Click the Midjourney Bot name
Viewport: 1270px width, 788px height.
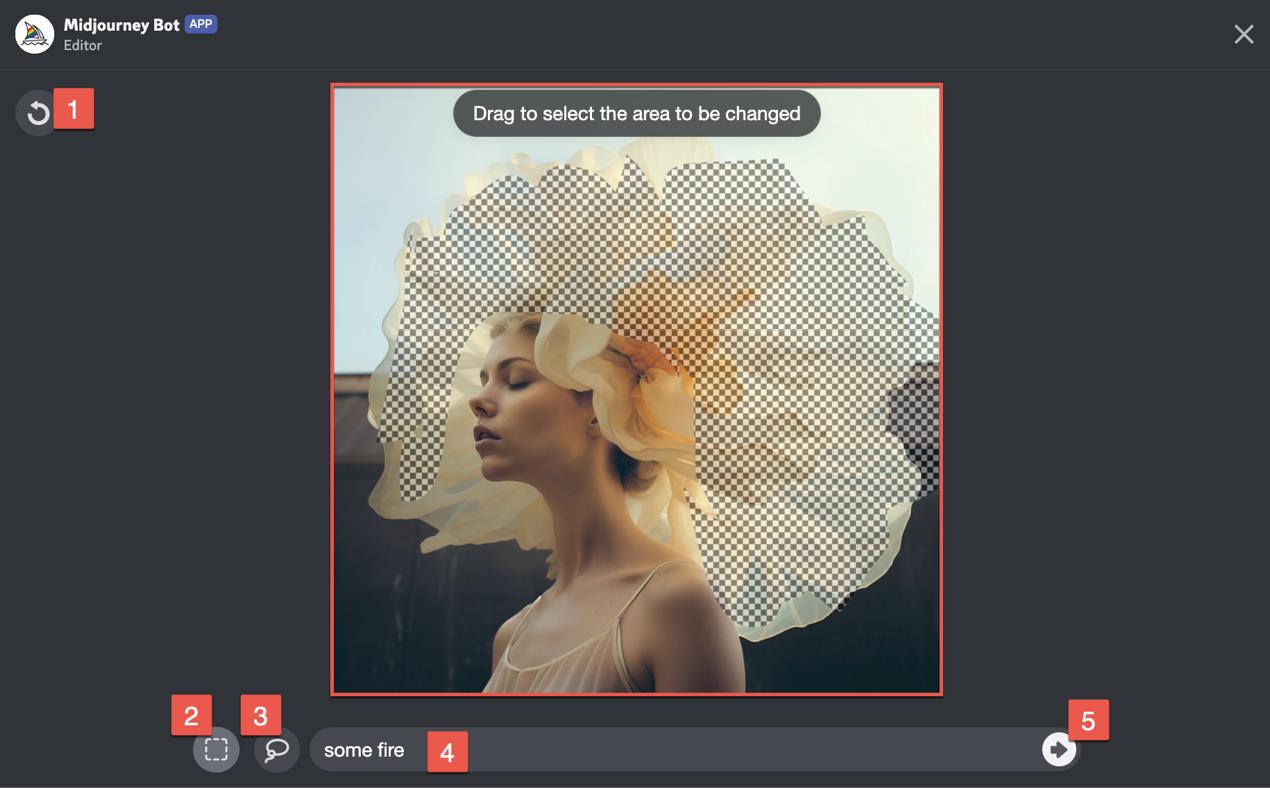pyautogui.click(x=121, y=25)
